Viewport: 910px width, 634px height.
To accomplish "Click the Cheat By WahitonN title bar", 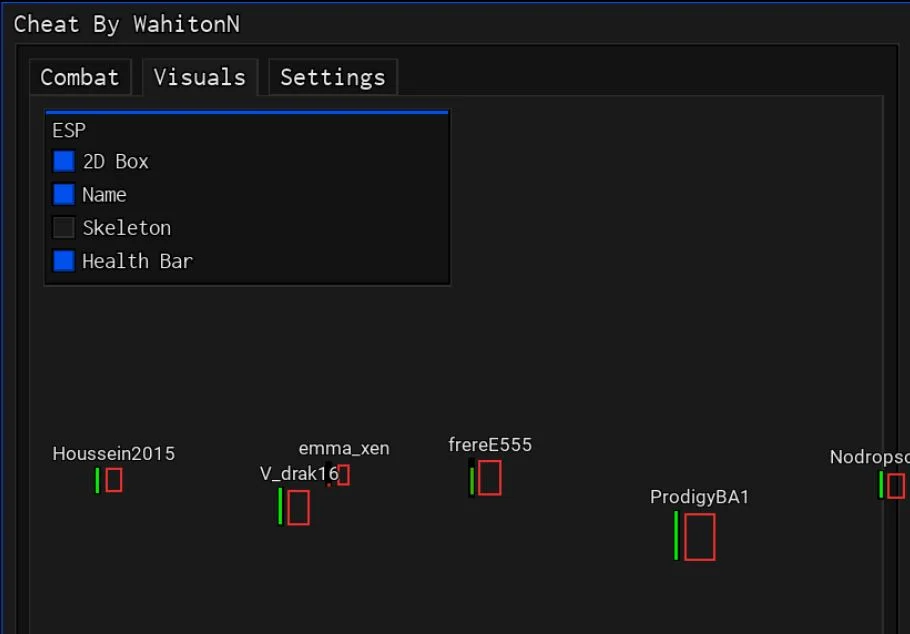I will [455, 24].
